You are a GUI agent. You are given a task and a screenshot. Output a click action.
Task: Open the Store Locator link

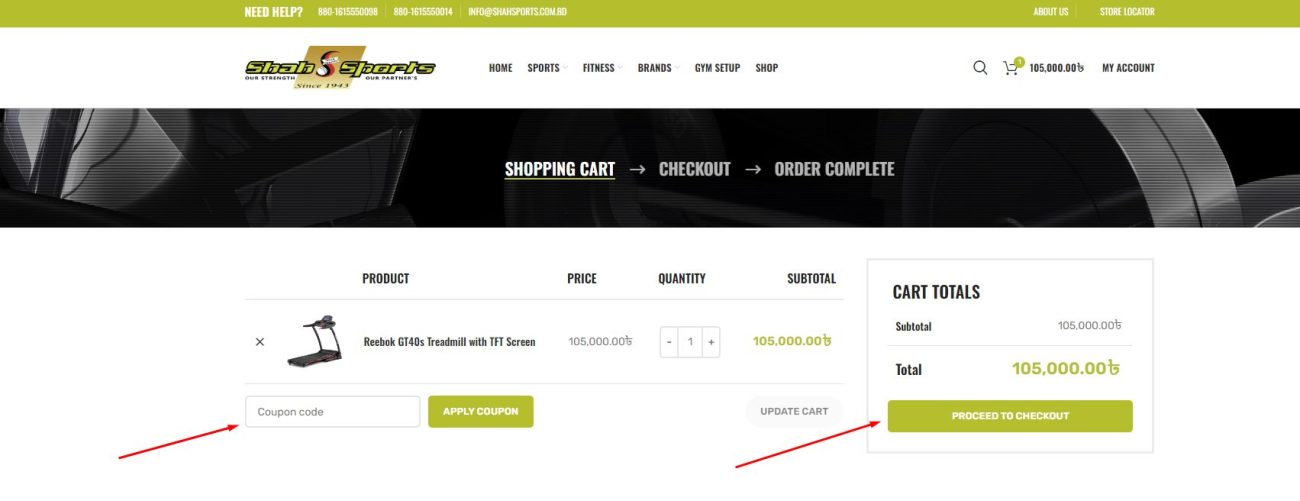tap(1127, 12)
